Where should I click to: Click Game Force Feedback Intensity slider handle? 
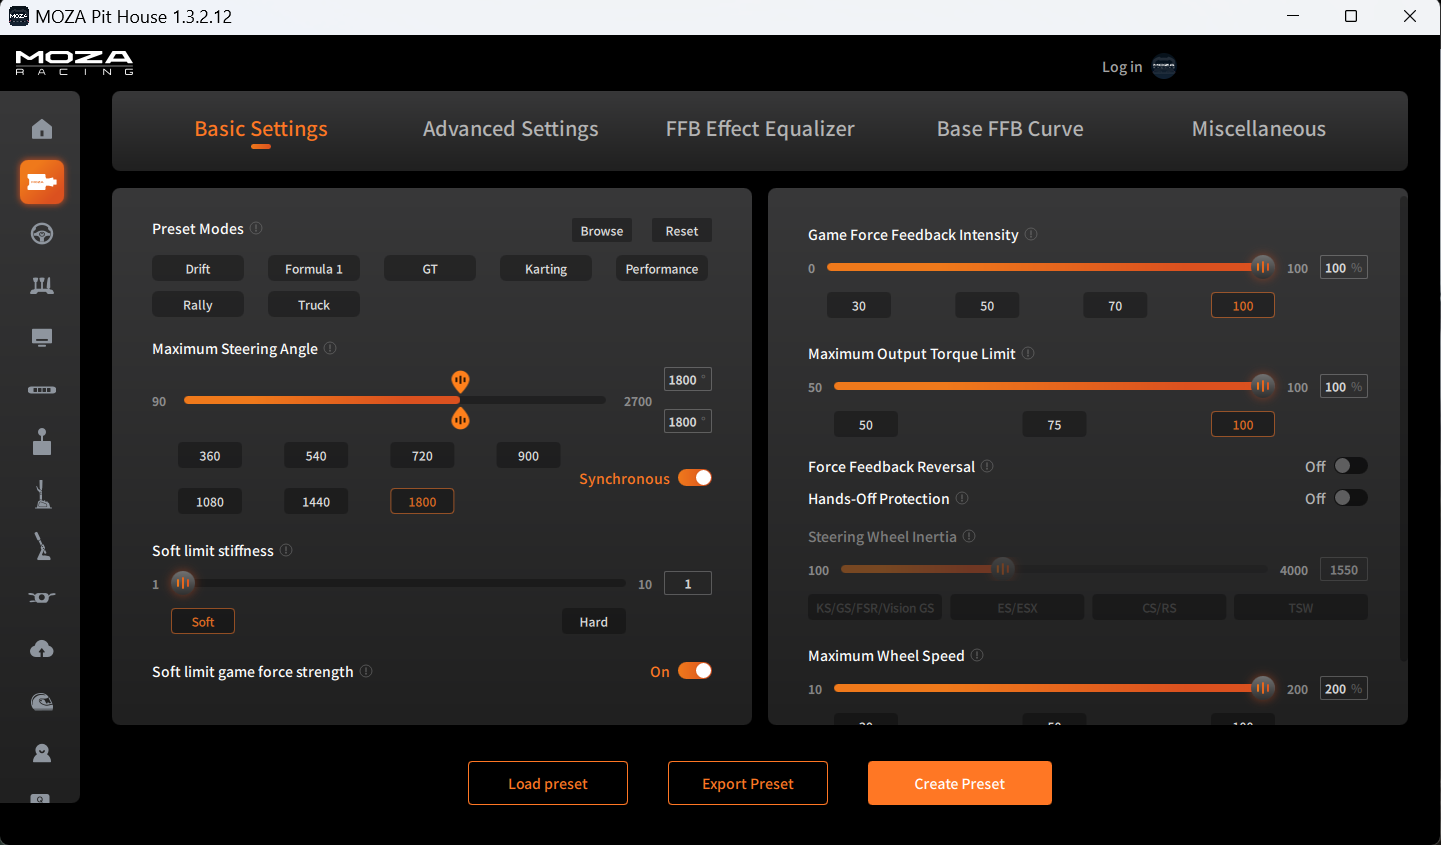pos(1263,267)
